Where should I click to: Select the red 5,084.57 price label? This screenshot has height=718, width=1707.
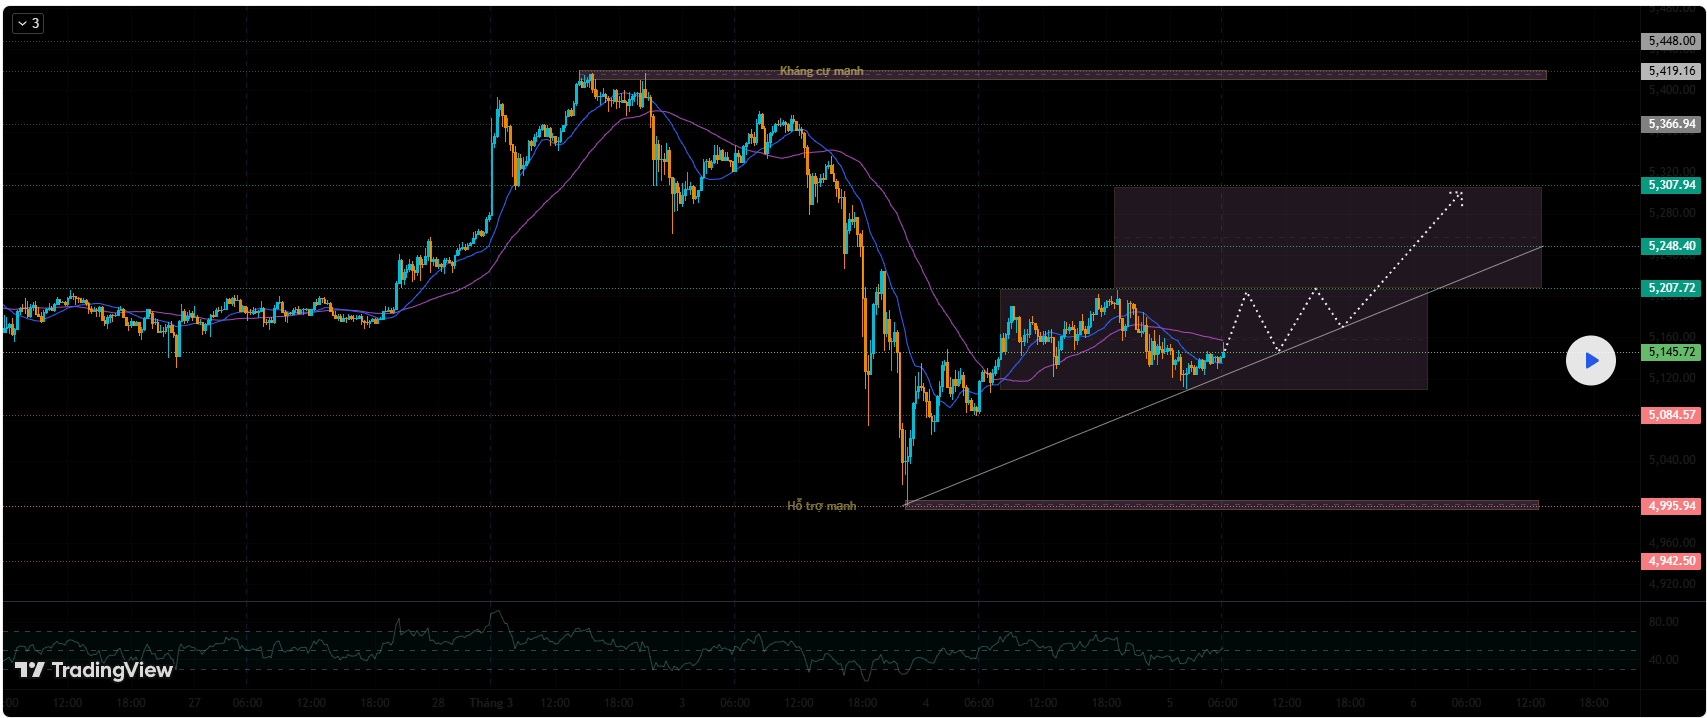coord(1671,415)
